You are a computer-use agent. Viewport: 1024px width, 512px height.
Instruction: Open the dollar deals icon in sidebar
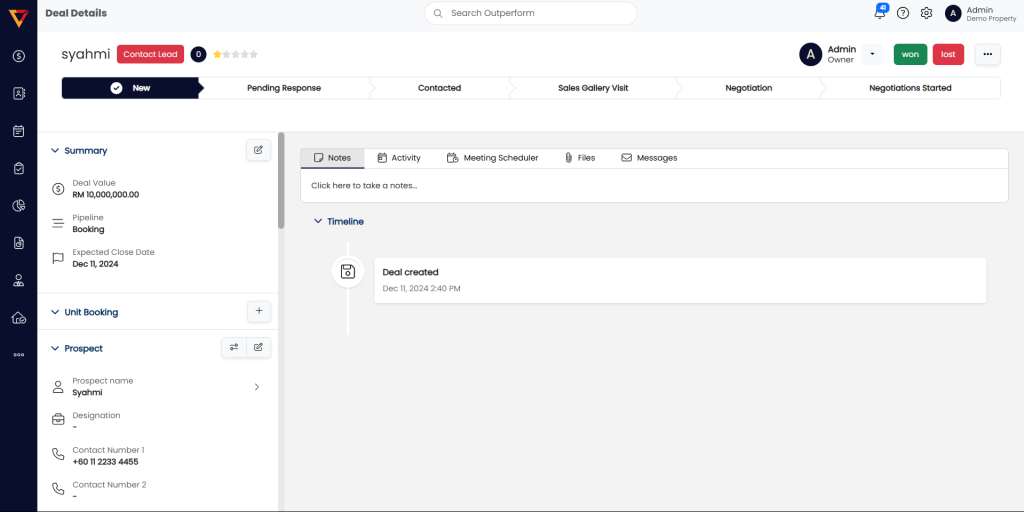18,56
